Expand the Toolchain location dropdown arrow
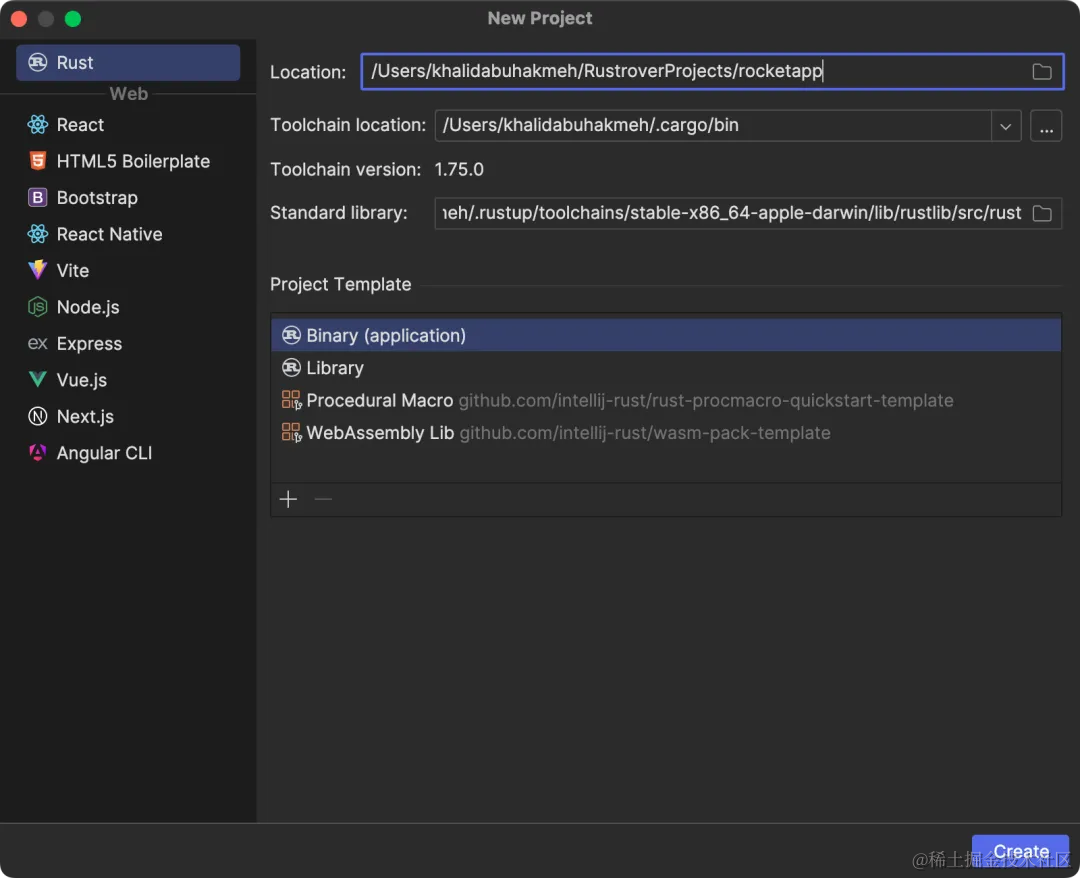 (1006, 127)
